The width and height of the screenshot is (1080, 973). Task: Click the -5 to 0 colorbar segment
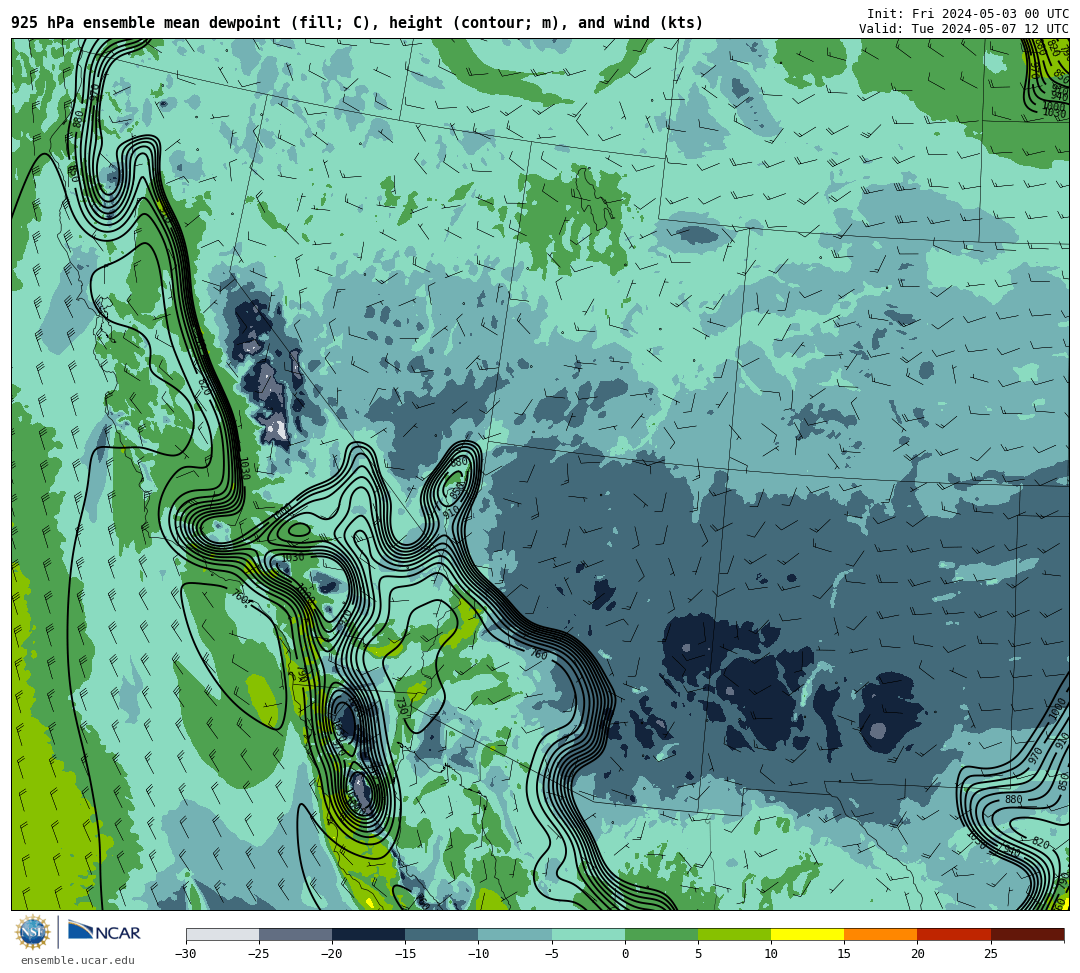click(588, 934)
